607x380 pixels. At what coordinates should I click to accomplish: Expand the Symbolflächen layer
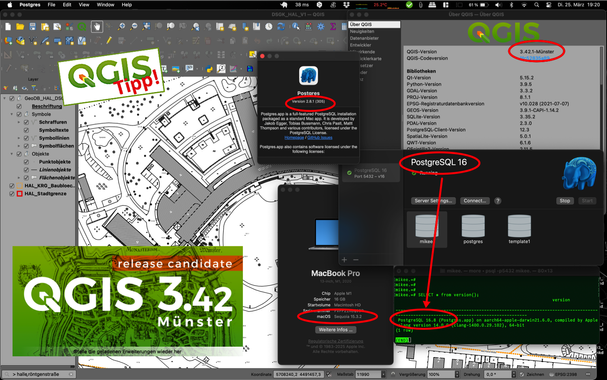tap(19, 146)
